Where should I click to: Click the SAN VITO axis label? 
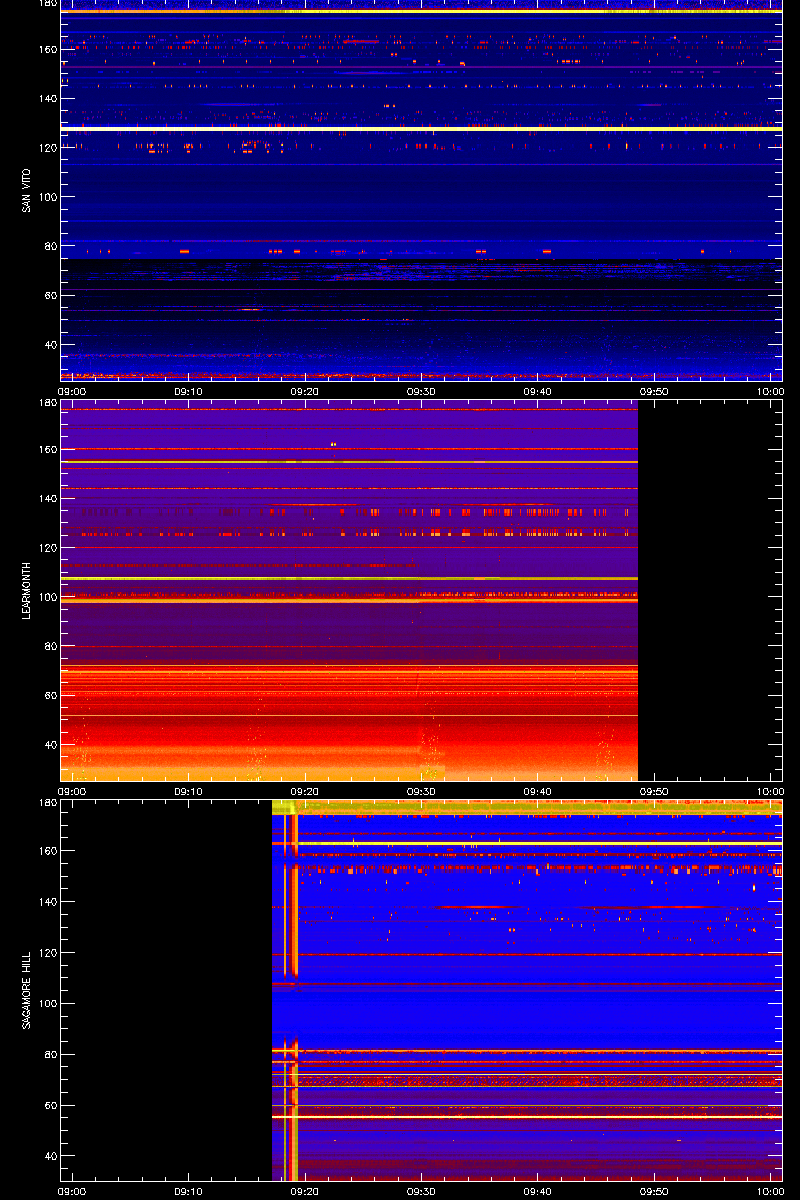point(26,190)
